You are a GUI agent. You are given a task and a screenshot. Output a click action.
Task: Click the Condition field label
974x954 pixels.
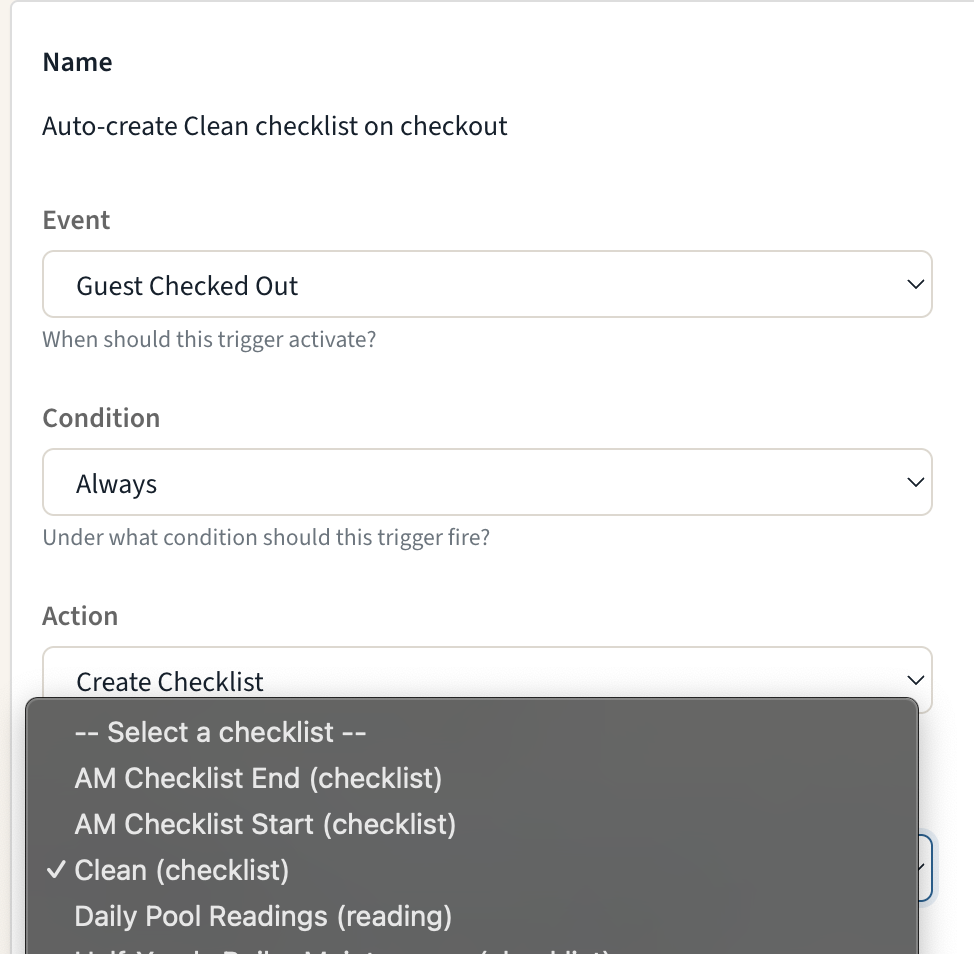[x=101, y=418]
